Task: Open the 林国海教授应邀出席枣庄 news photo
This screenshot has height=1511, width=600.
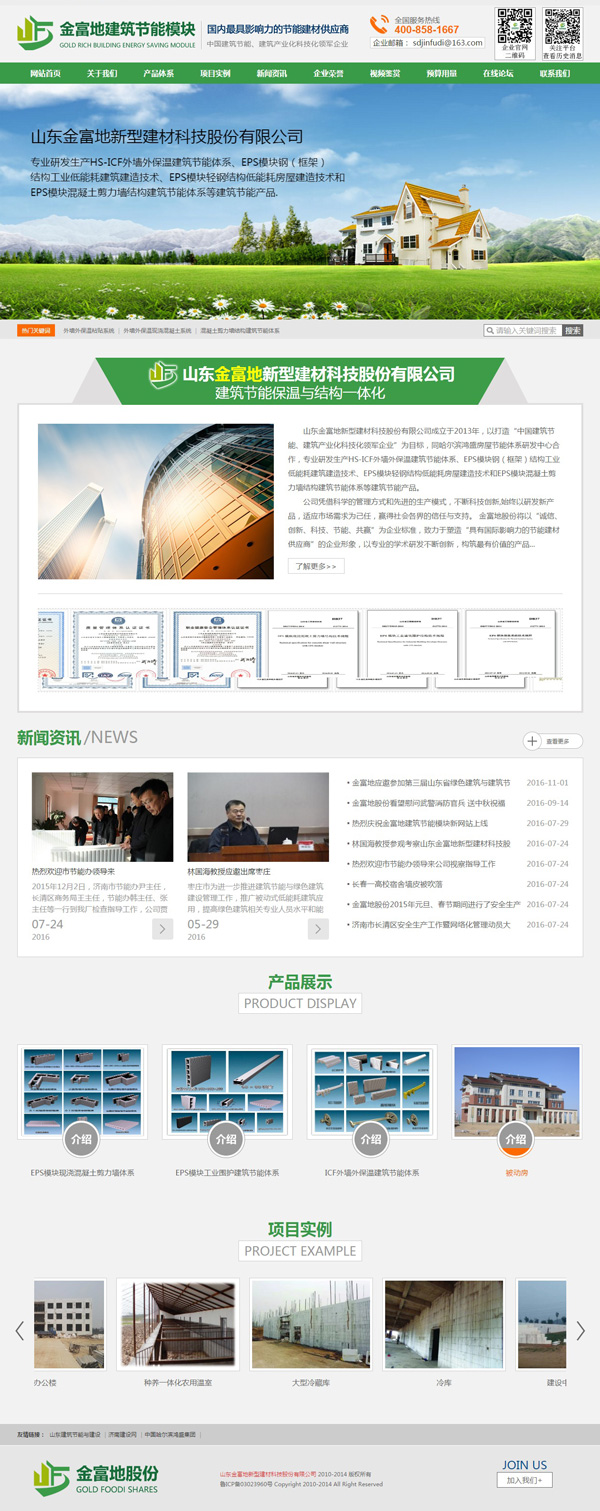Action: coord(258,817)
